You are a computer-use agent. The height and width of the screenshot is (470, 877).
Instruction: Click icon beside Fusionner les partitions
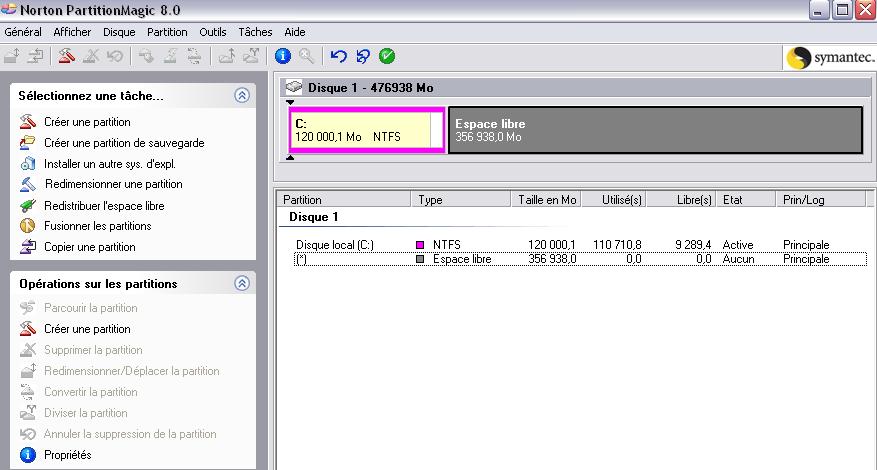click(x=27, y=226)
